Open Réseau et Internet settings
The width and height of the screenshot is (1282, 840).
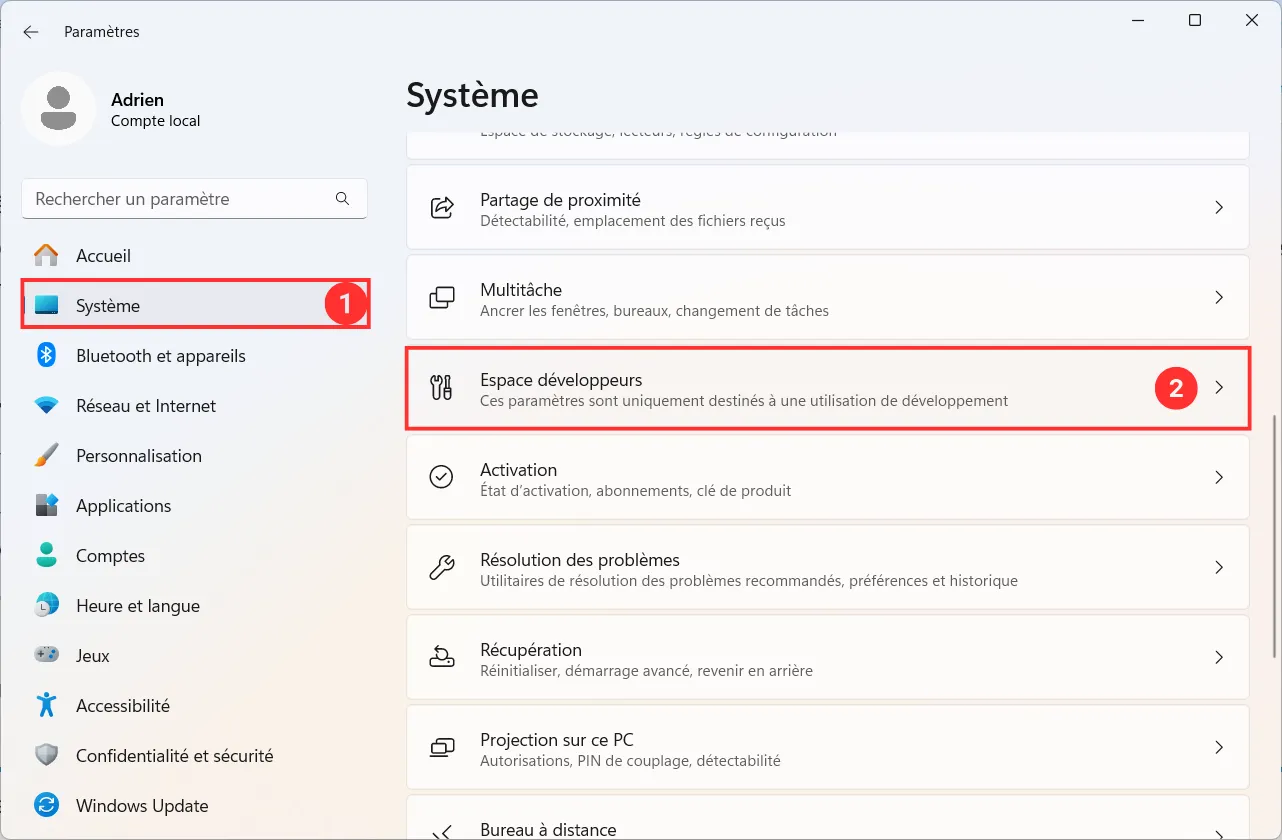point(194,406)
